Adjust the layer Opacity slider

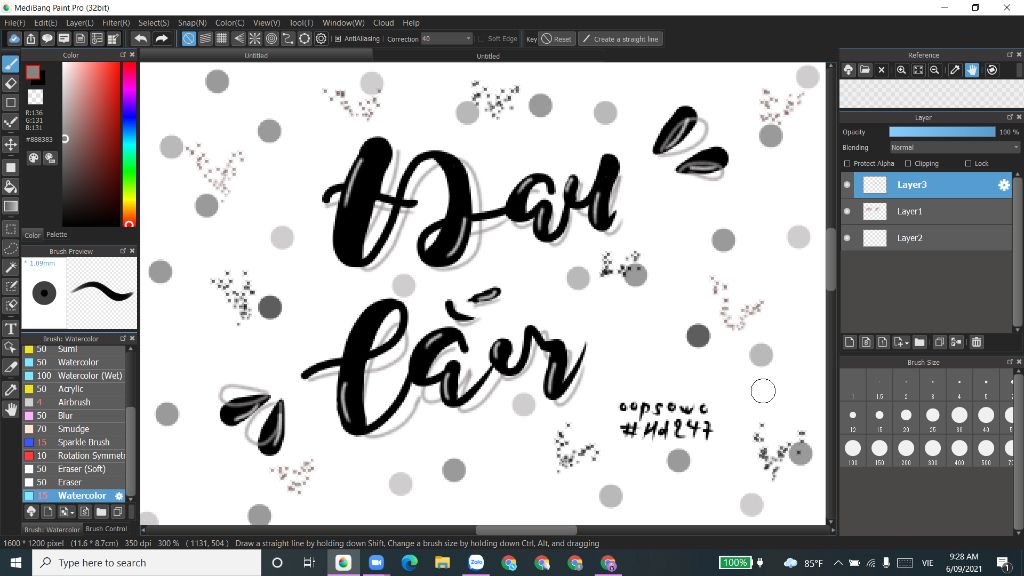pyautogui.click(x=942, y=132)
